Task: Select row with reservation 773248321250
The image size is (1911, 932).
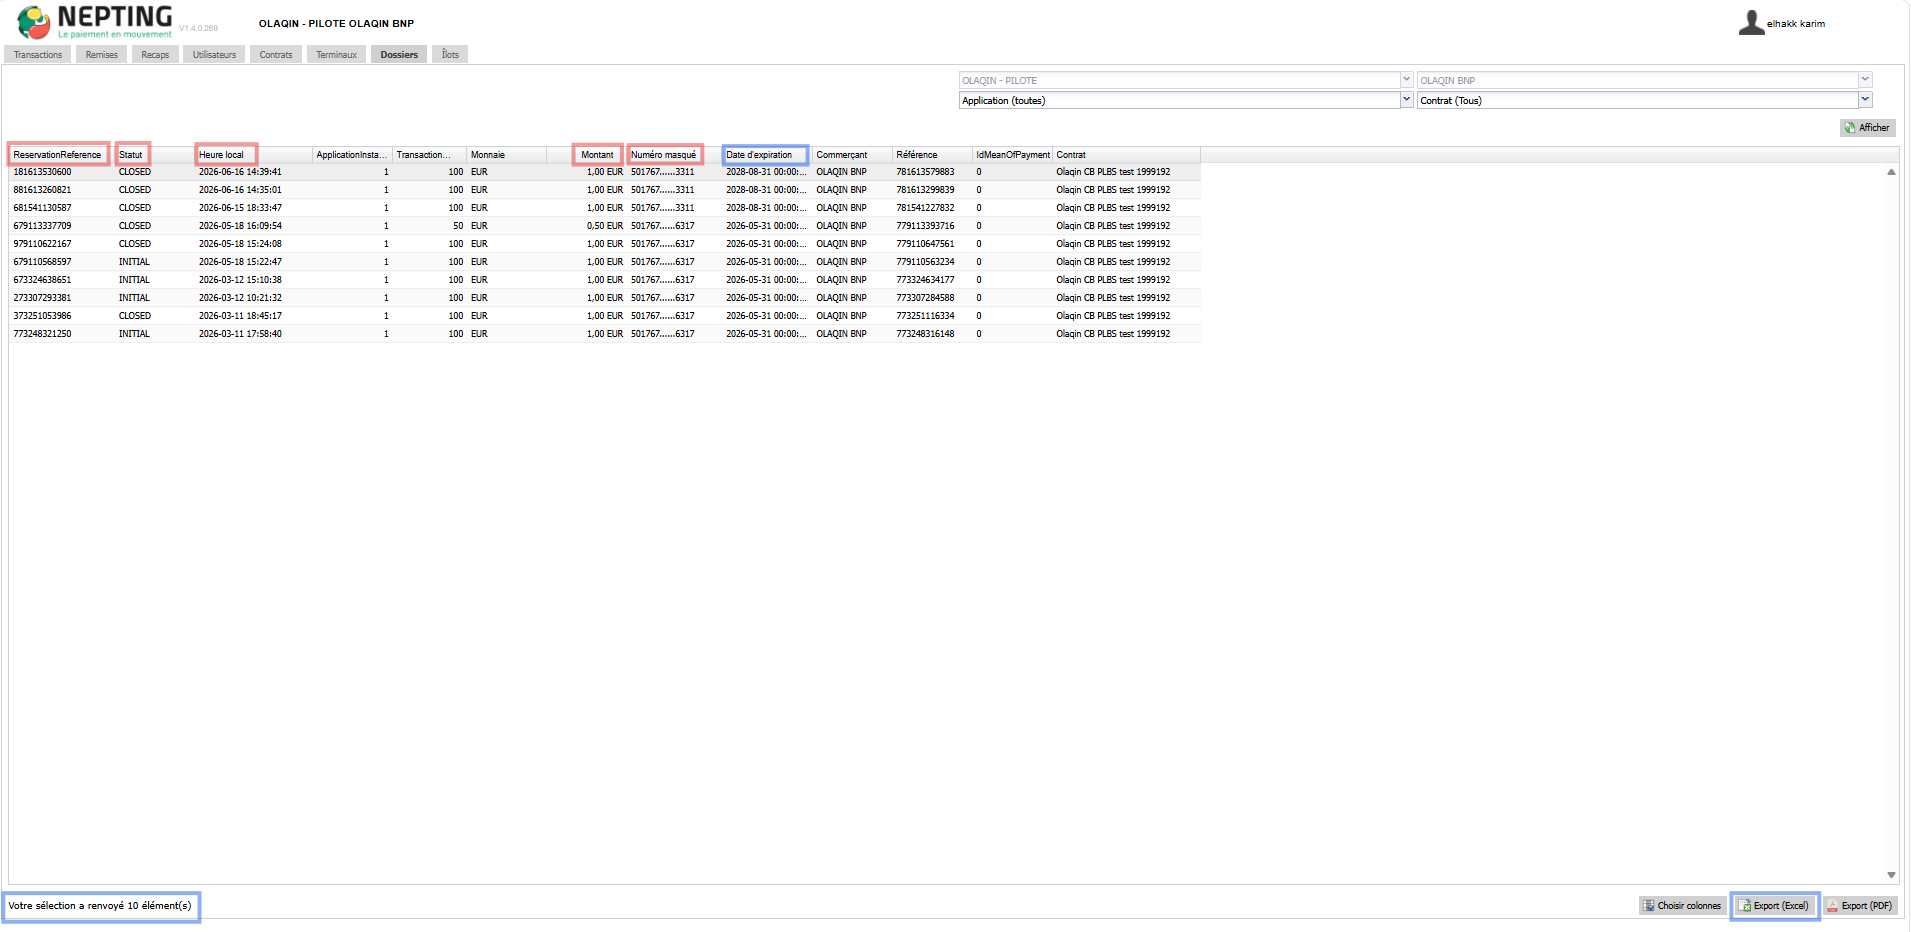Action: 605,334
